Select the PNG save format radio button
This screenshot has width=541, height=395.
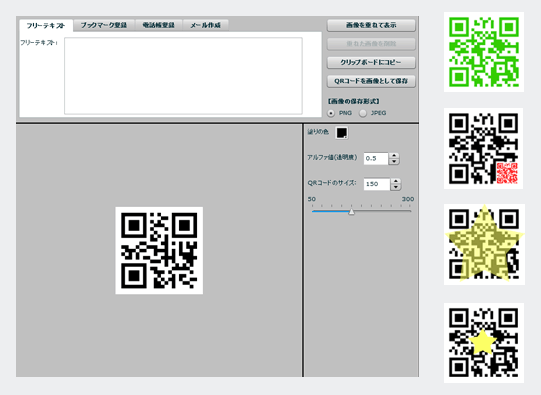coord(331,113)
